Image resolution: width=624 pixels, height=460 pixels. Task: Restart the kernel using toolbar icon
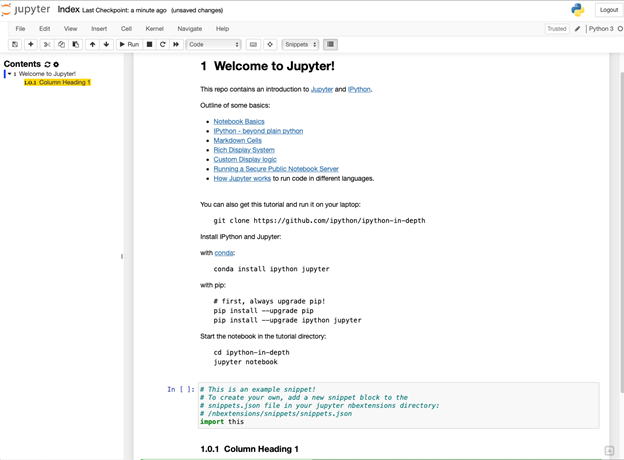point(163,44)
